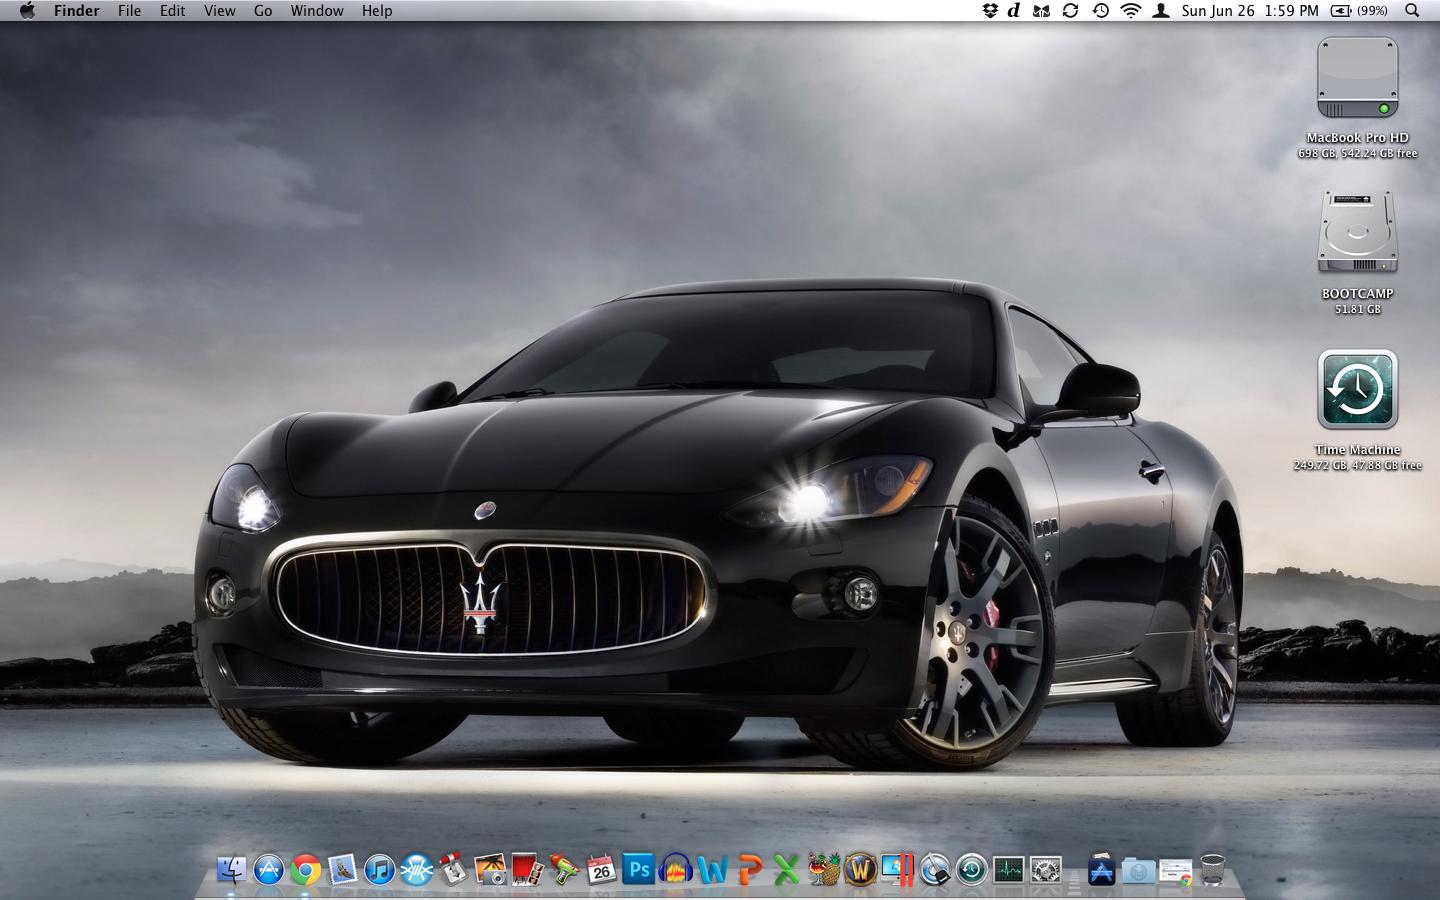Open Activity Monitor from the Dock

[x=1009, y=869]
